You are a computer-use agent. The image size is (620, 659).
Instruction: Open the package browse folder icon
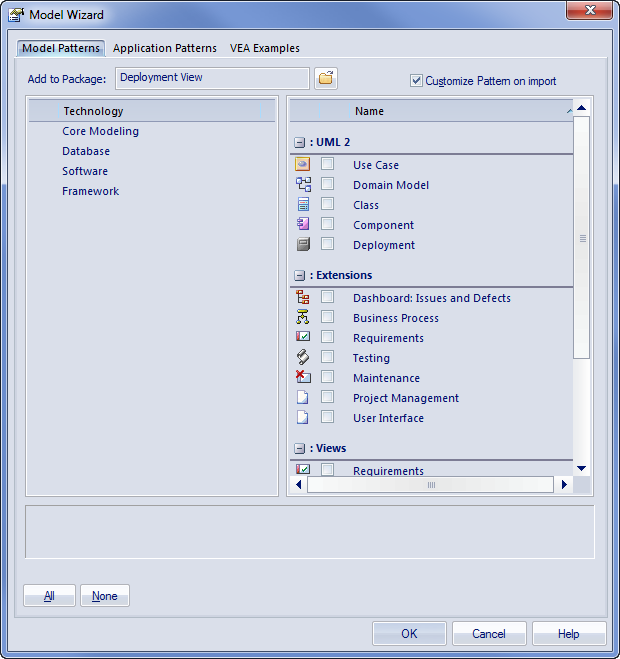coord(326,79)
